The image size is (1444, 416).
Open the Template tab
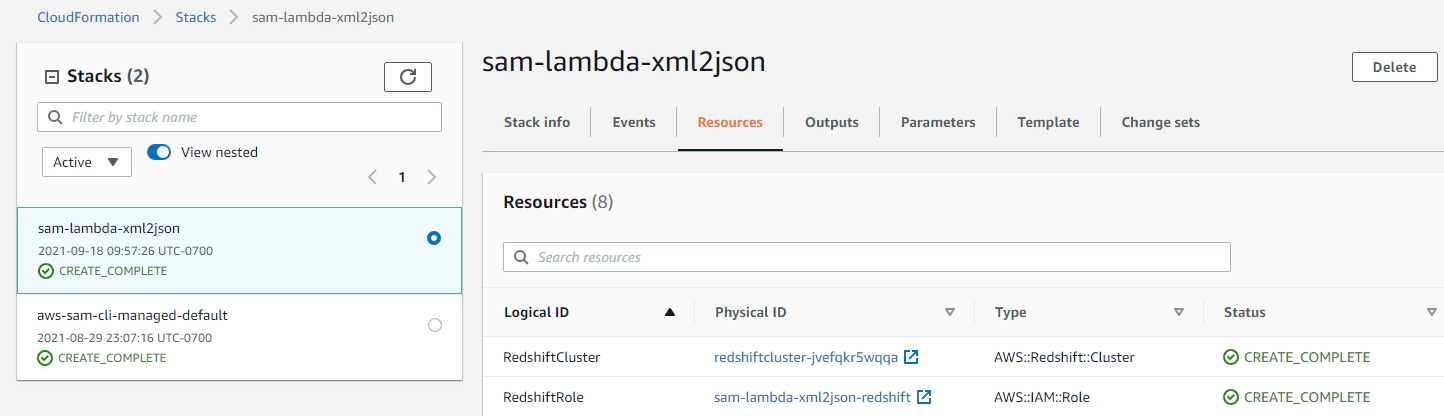click(x=1048, y=122)
